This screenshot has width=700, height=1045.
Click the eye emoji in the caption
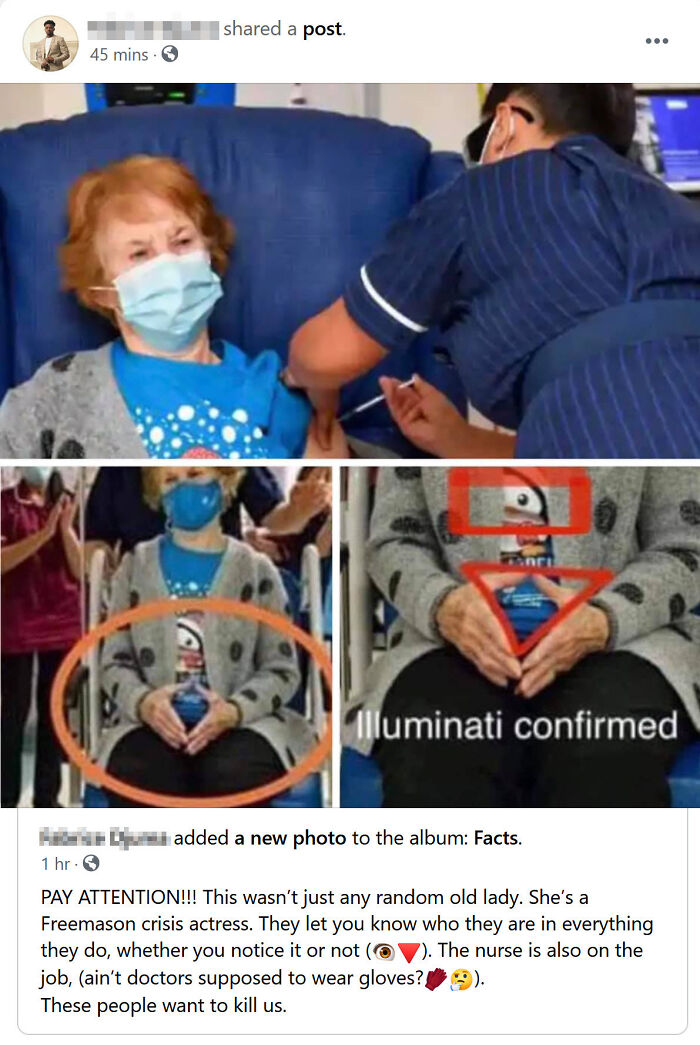click(384, 952)
